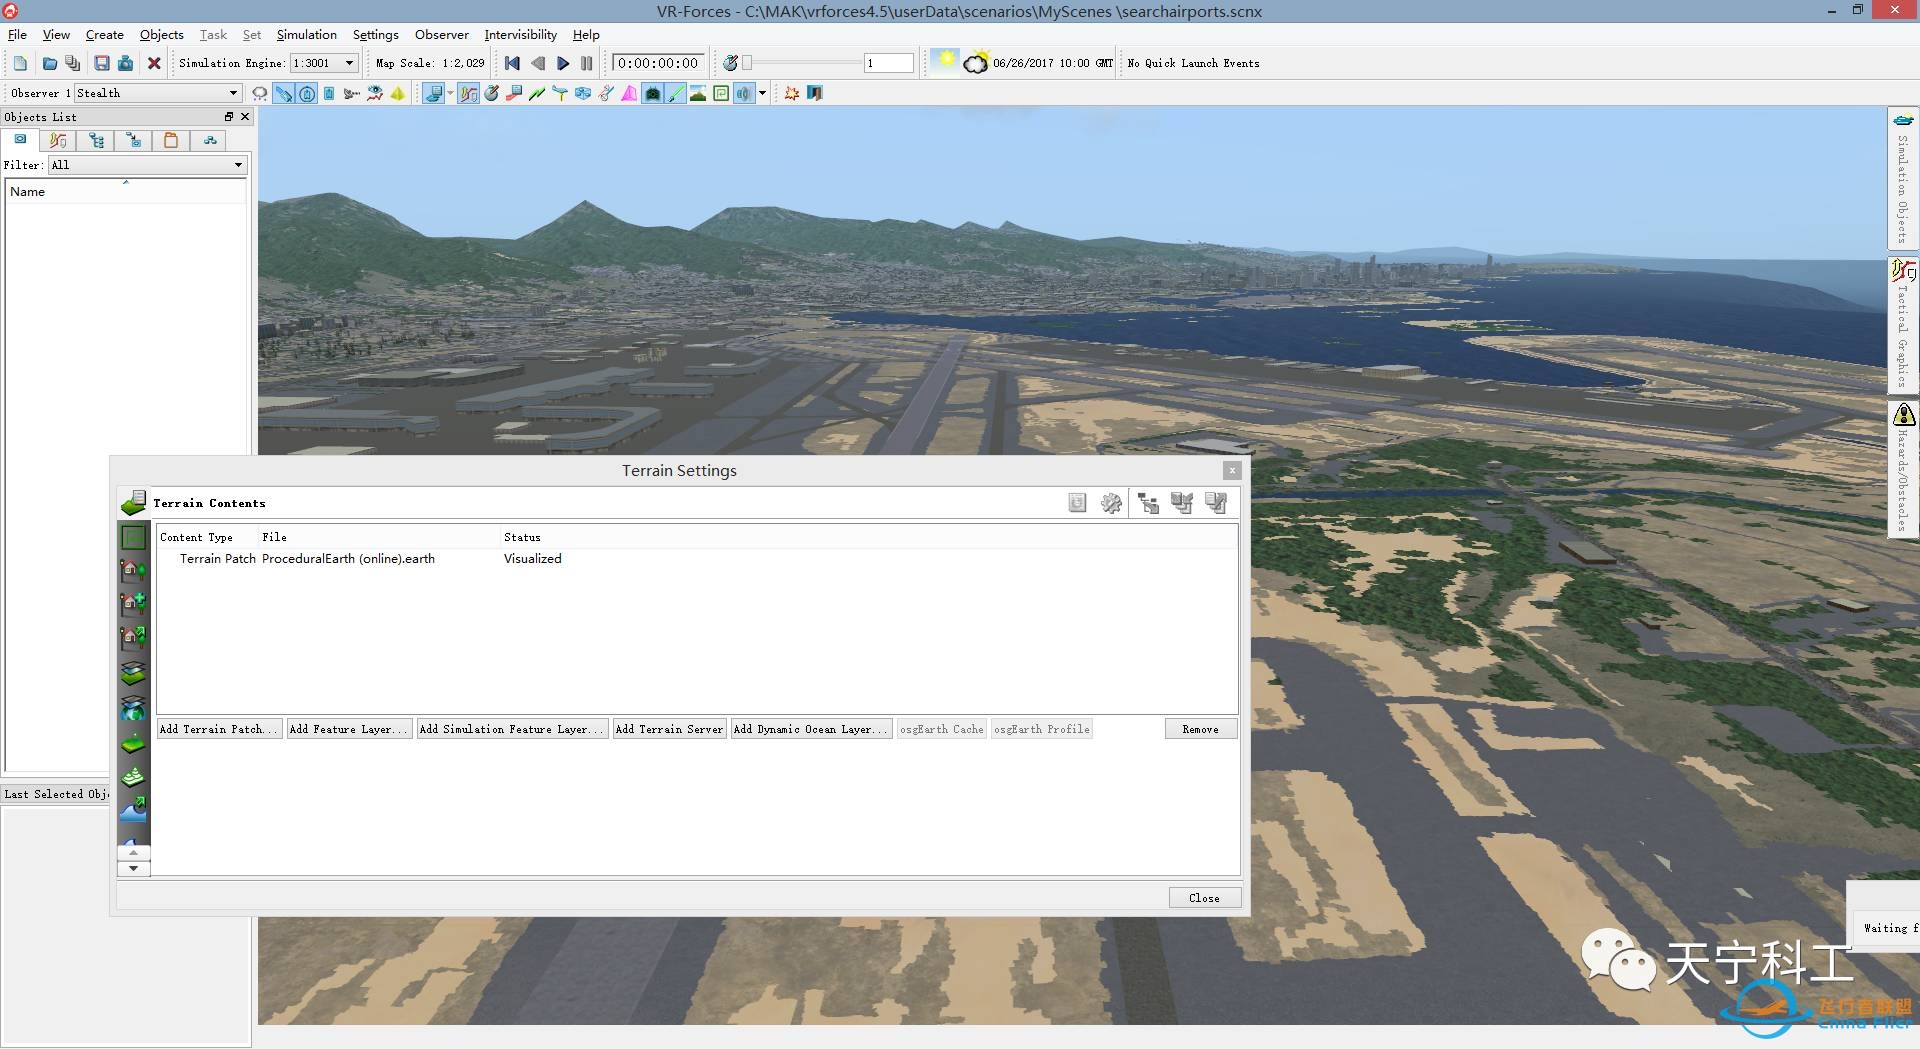The height and width of the screenshot is (1049, 1920).
Task: Toggle the highlighted green brush terrain icon
Action: 677,93
